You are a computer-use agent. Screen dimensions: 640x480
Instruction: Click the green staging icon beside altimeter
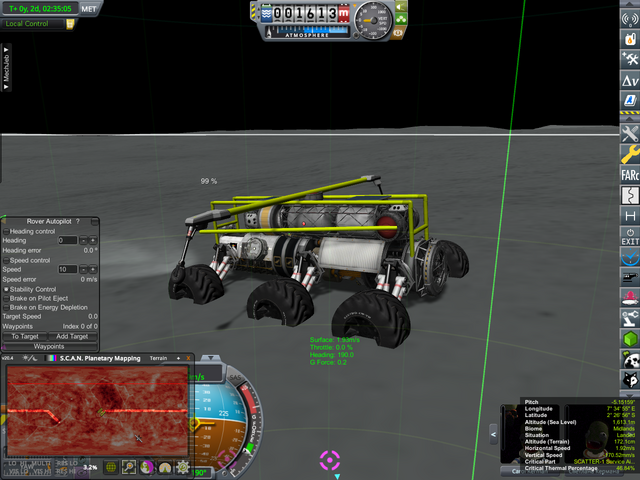click(401, 19)
